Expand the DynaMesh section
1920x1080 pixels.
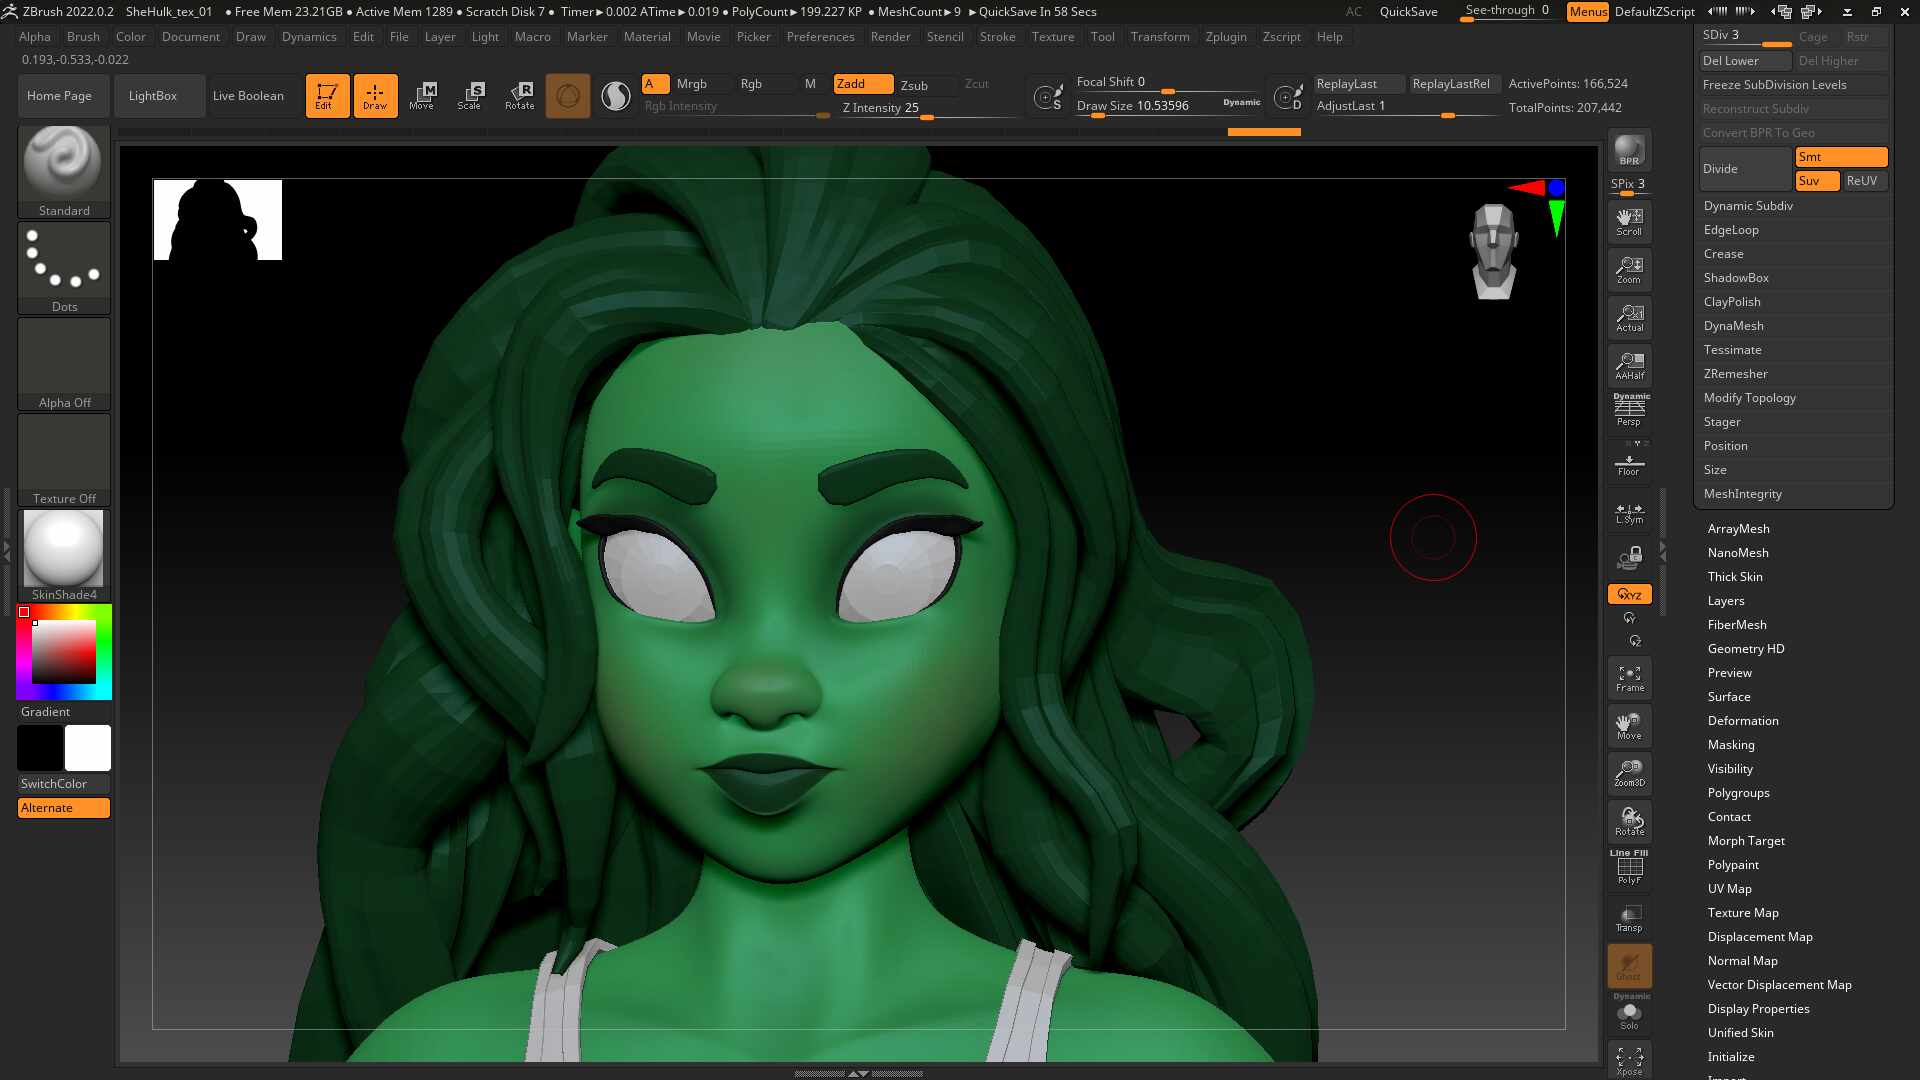[x=1733, y=326]
